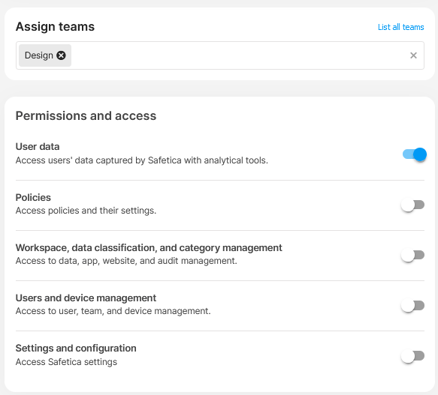The width and height of the screenshot is (438, 395).
Task: Click the Access Safetica settings description
Action: point(66,362)
